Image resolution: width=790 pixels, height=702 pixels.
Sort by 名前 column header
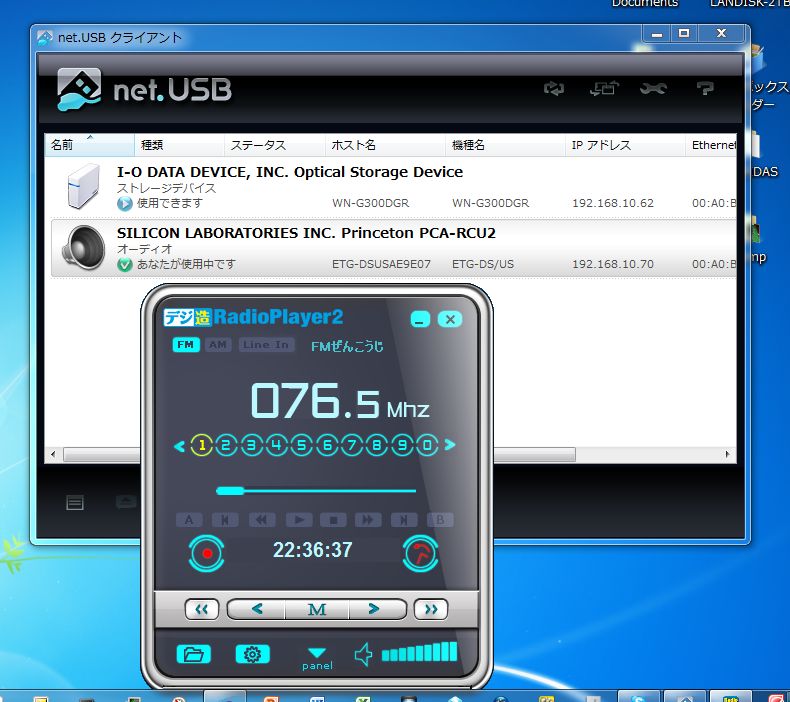point(89,145)
